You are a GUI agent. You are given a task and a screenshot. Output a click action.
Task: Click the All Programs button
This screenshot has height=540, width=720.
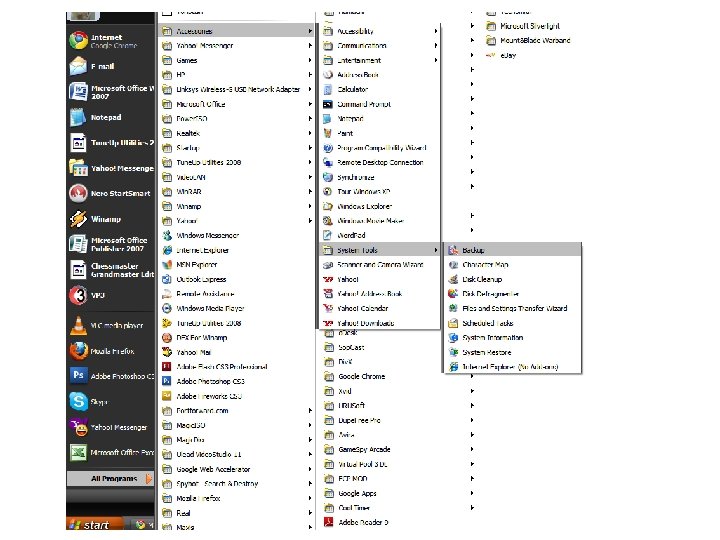click(110, 478)
